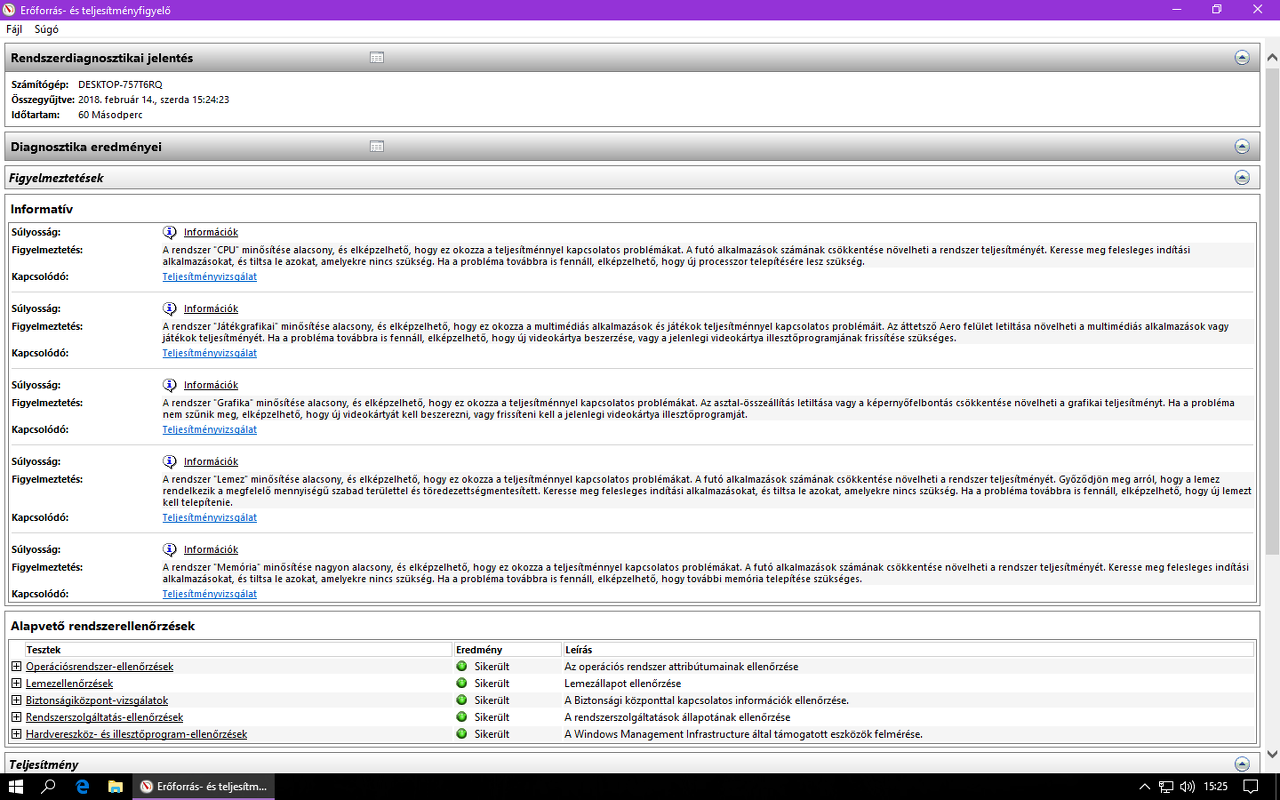Screen dimensions: 1280x800
Task: Click the table icon in Rendszerdiagnosztikai jelentés header
Action: (377, 58)
